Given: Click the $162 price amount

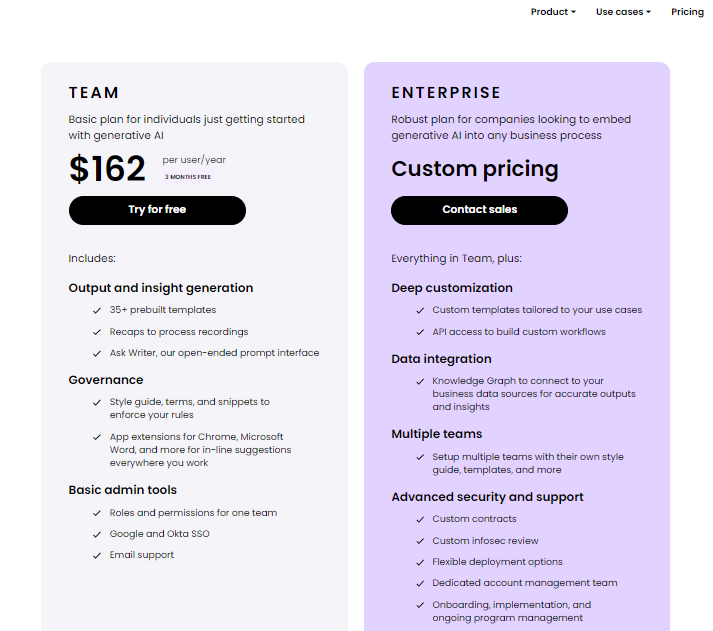Looking at the screenshot, I should click(x=108, y=169).
